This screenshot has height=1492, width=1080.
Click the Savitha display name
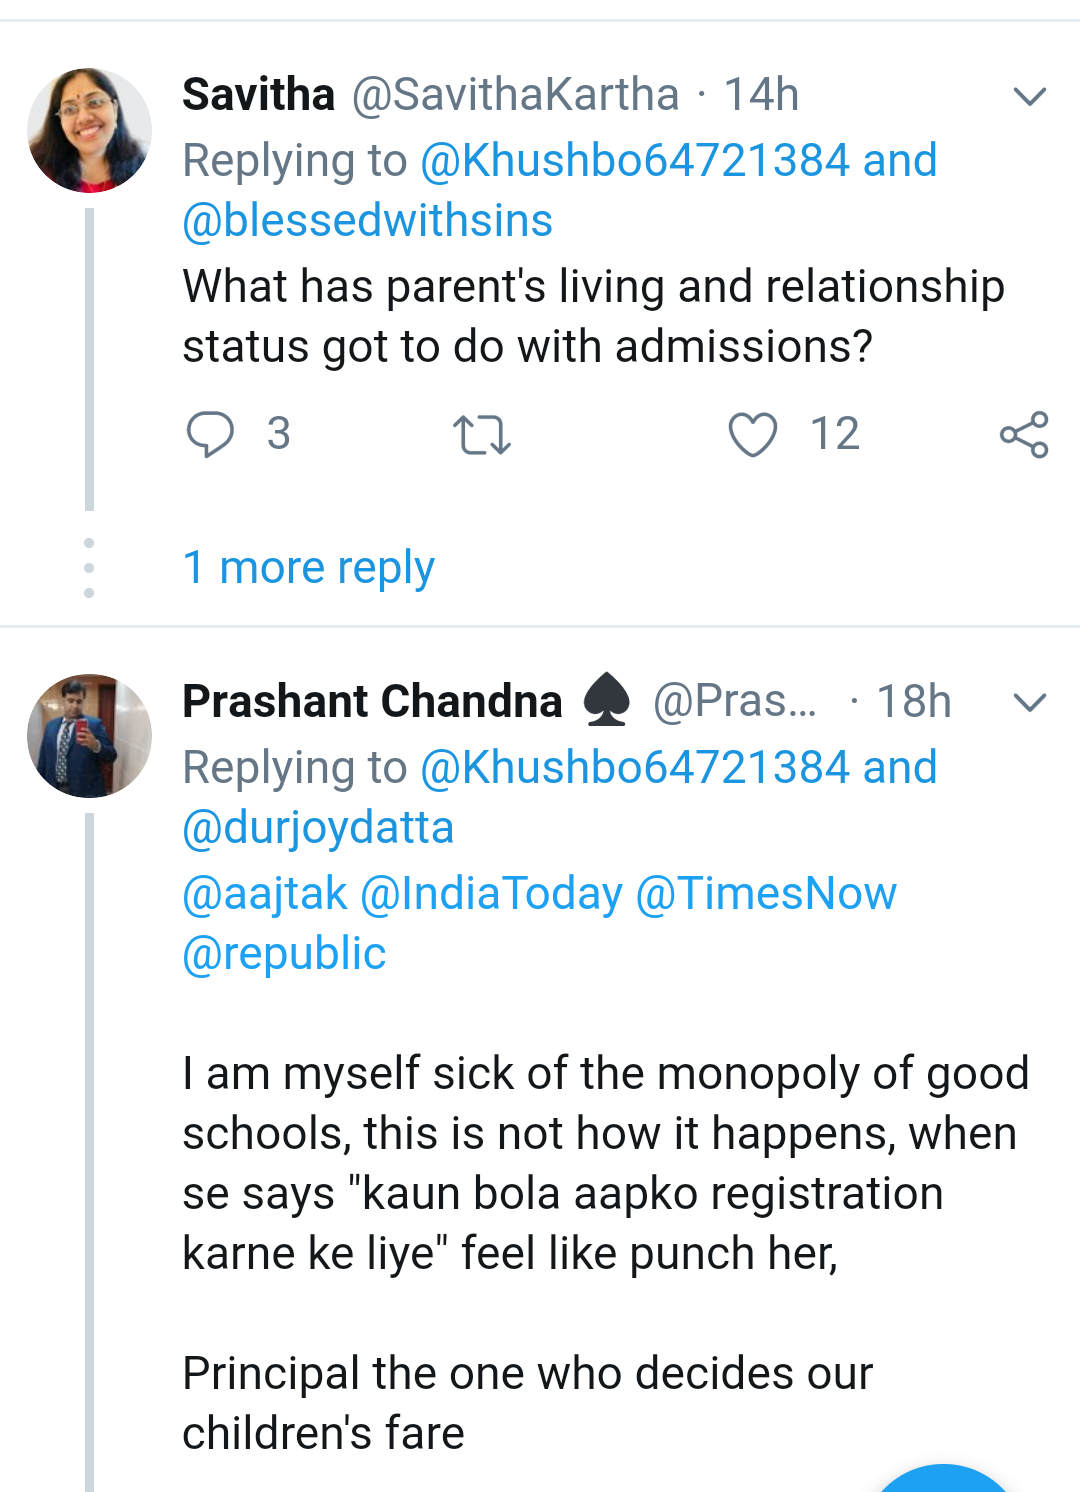pyautogui.click(x=258, y=95)
